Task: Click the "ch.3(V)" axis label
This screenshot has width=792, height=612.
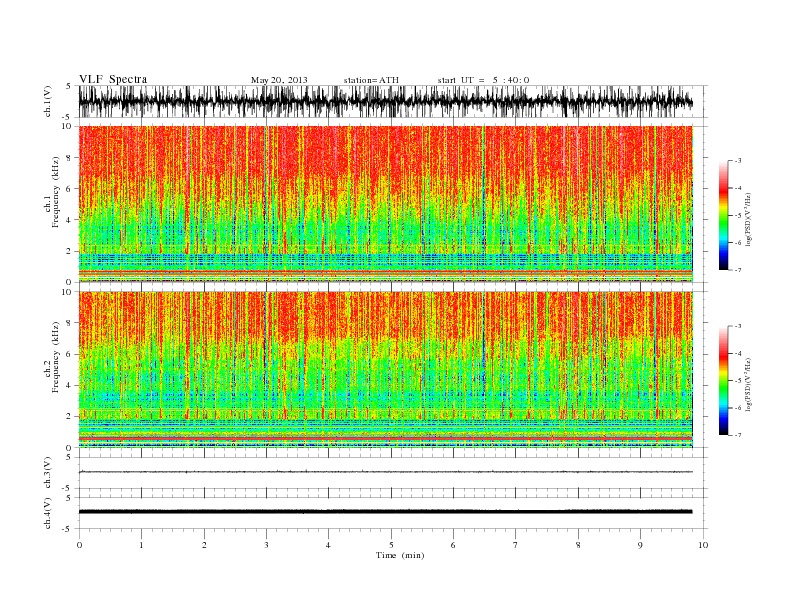Action: point(48,472)
